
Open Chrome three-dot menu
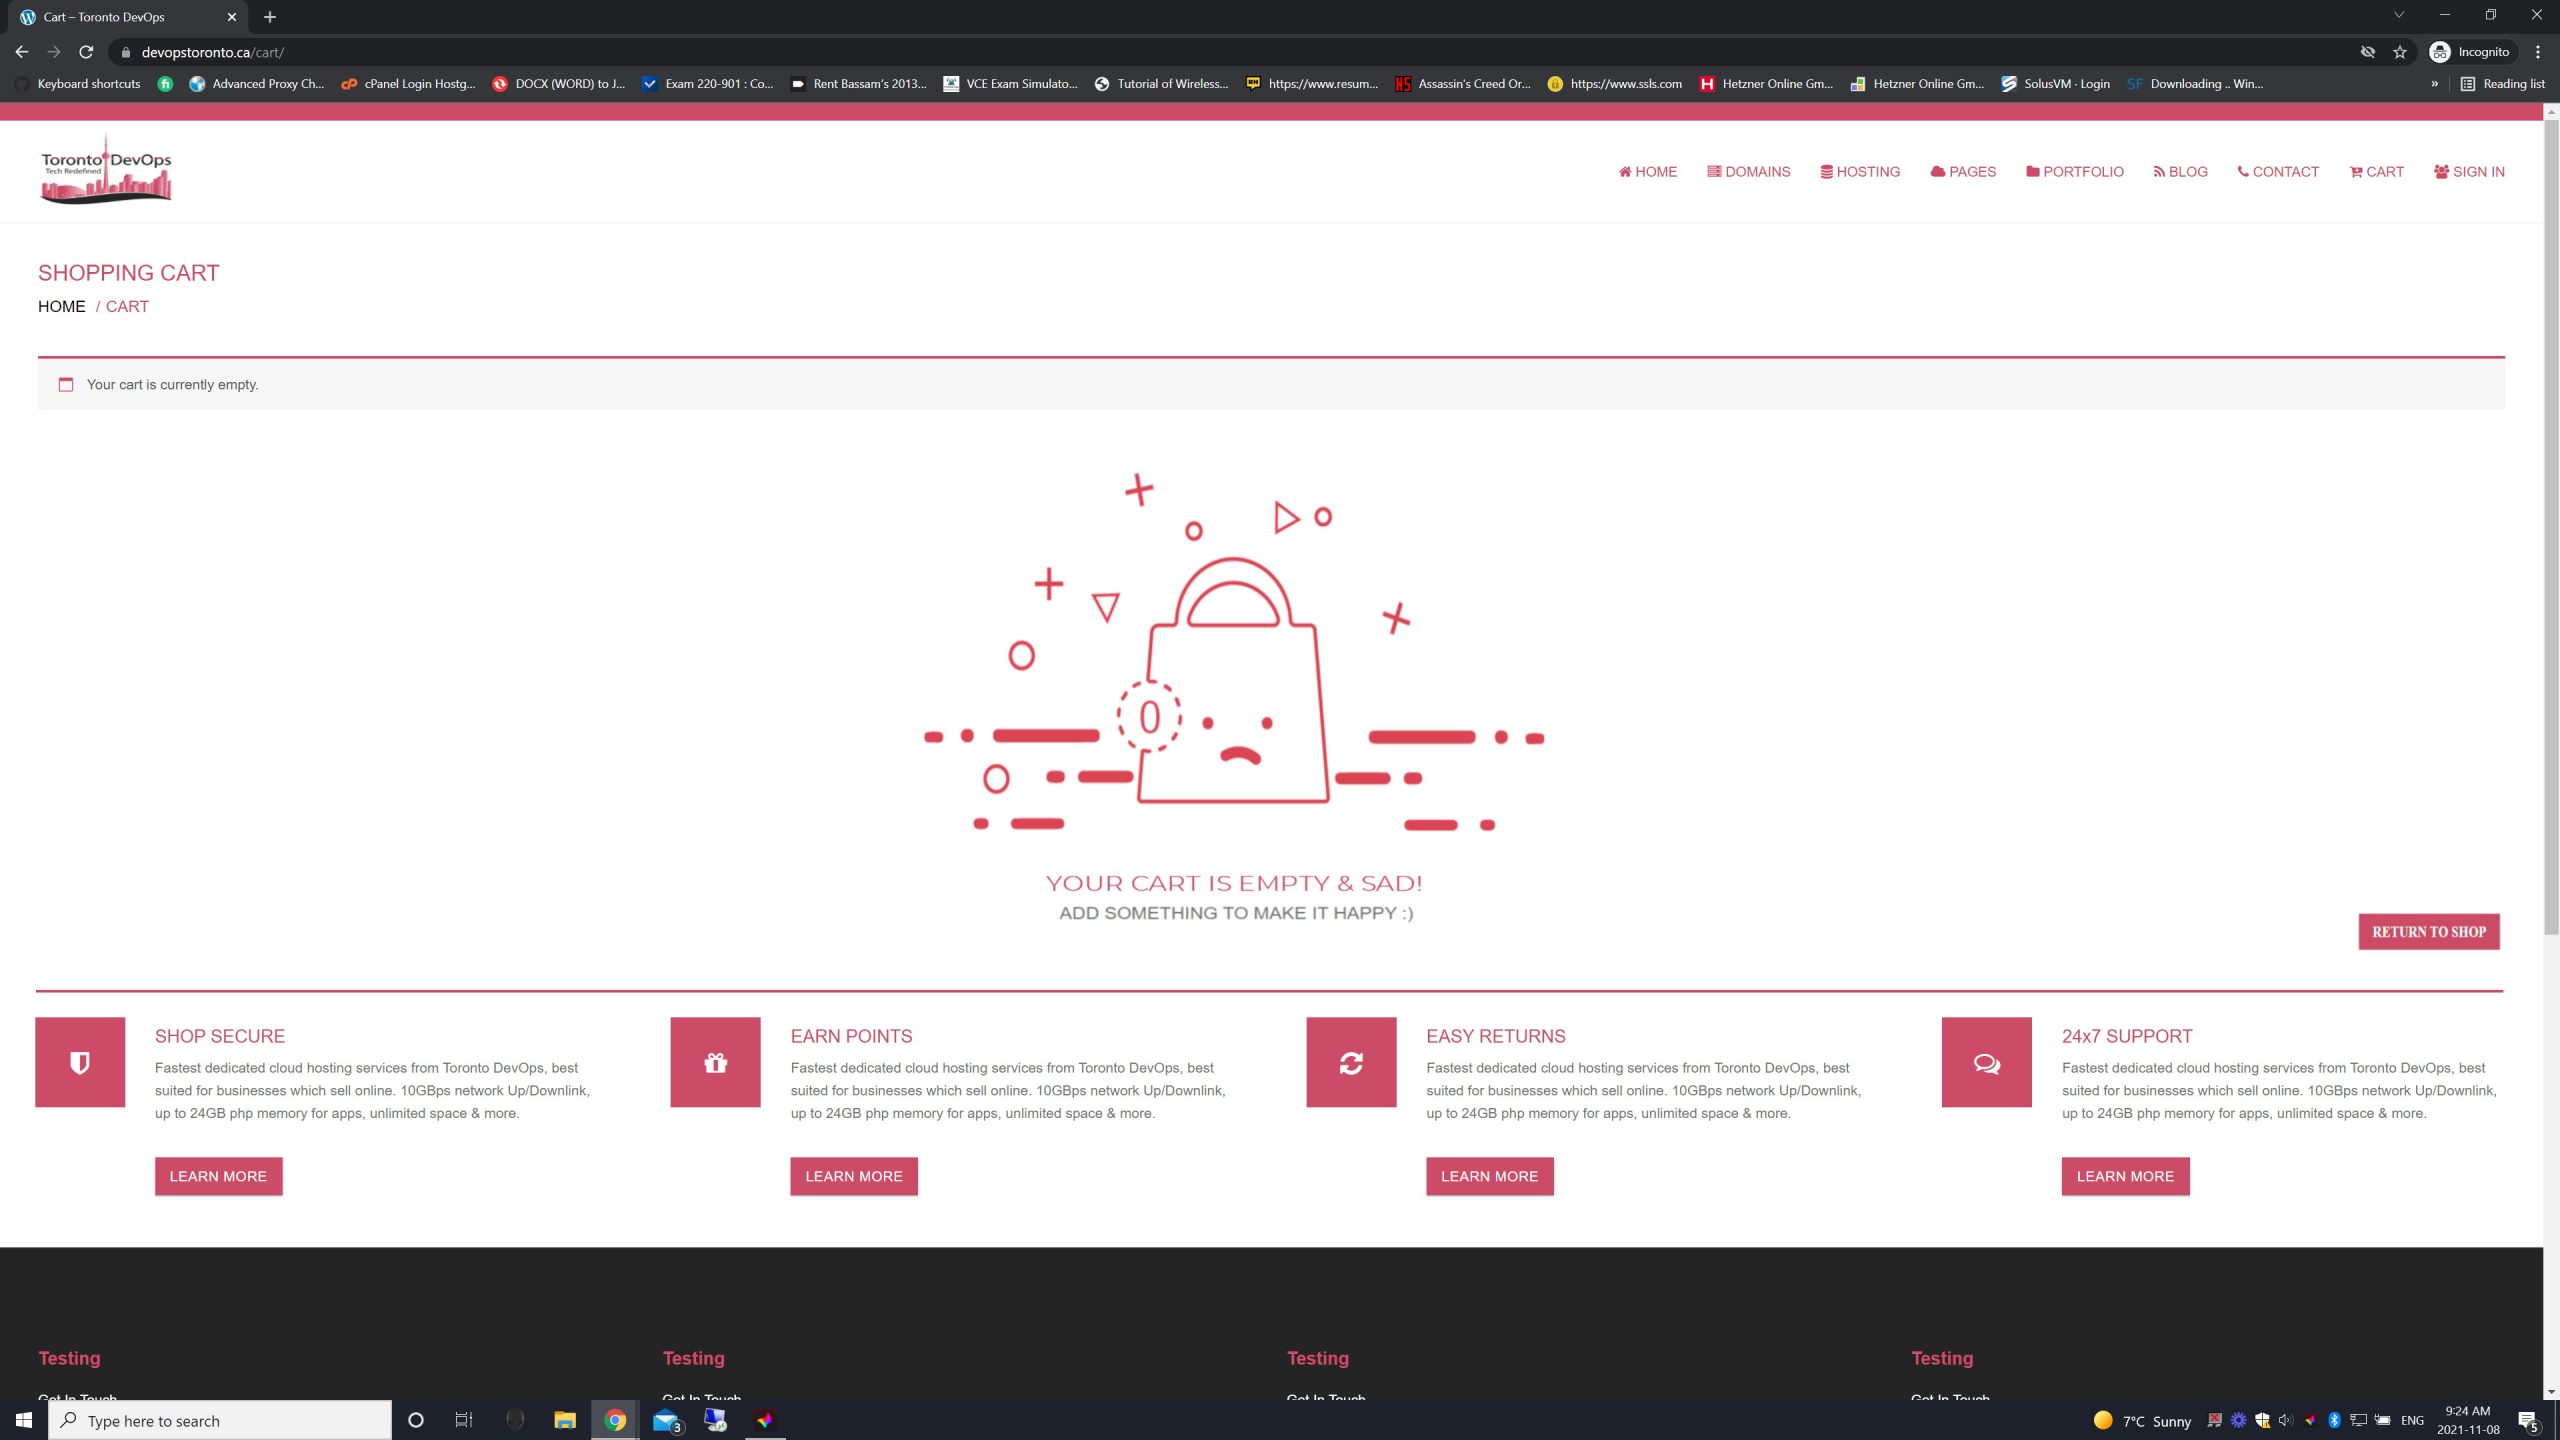pyautogui.click(x=2538, y=52)
